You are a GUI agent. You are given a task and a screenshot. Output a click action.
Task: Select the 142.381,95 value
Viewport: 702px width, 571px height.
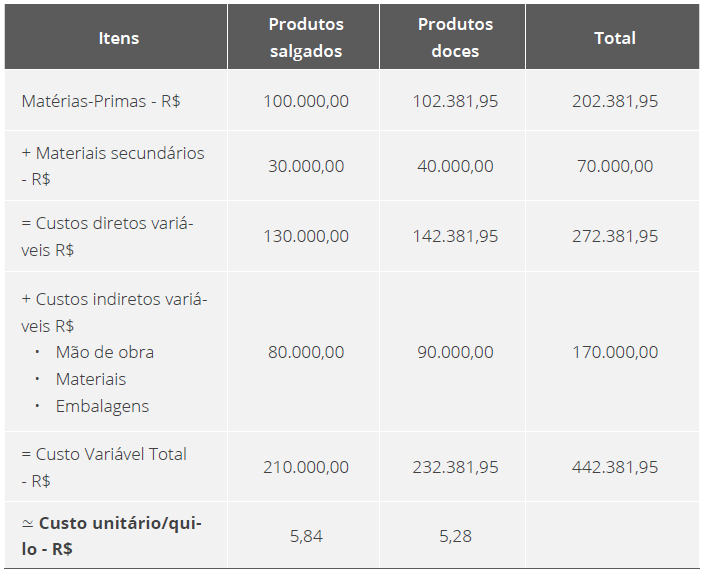click(455, 236)
